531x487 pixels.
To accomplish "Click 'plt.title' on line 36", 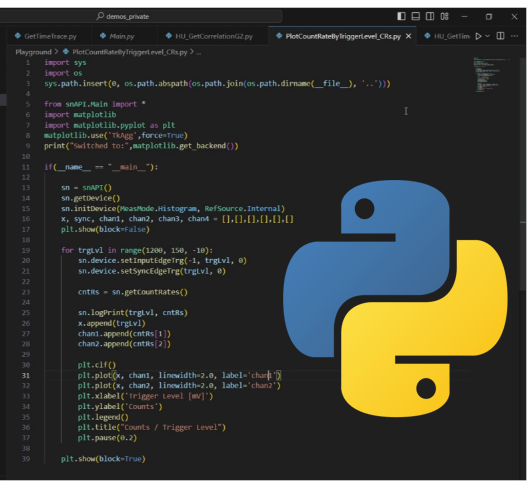I will click(x=152, y=427).
